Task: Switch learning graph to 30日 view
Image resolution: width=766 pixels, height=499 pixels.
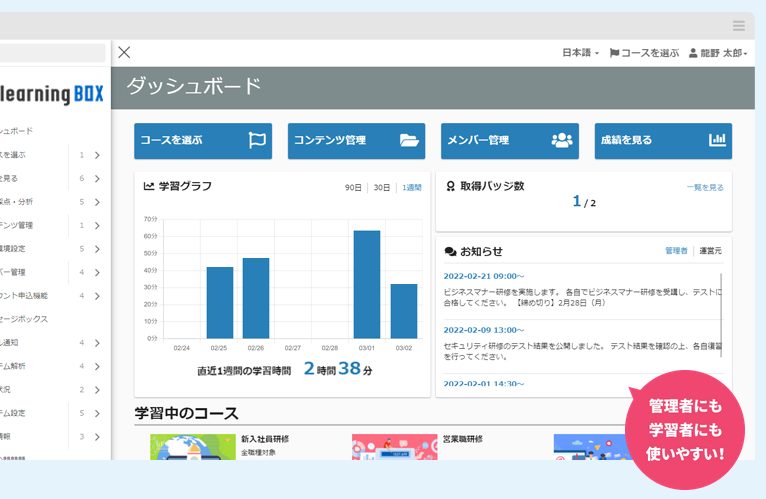Action: click(x=382, y=187)
